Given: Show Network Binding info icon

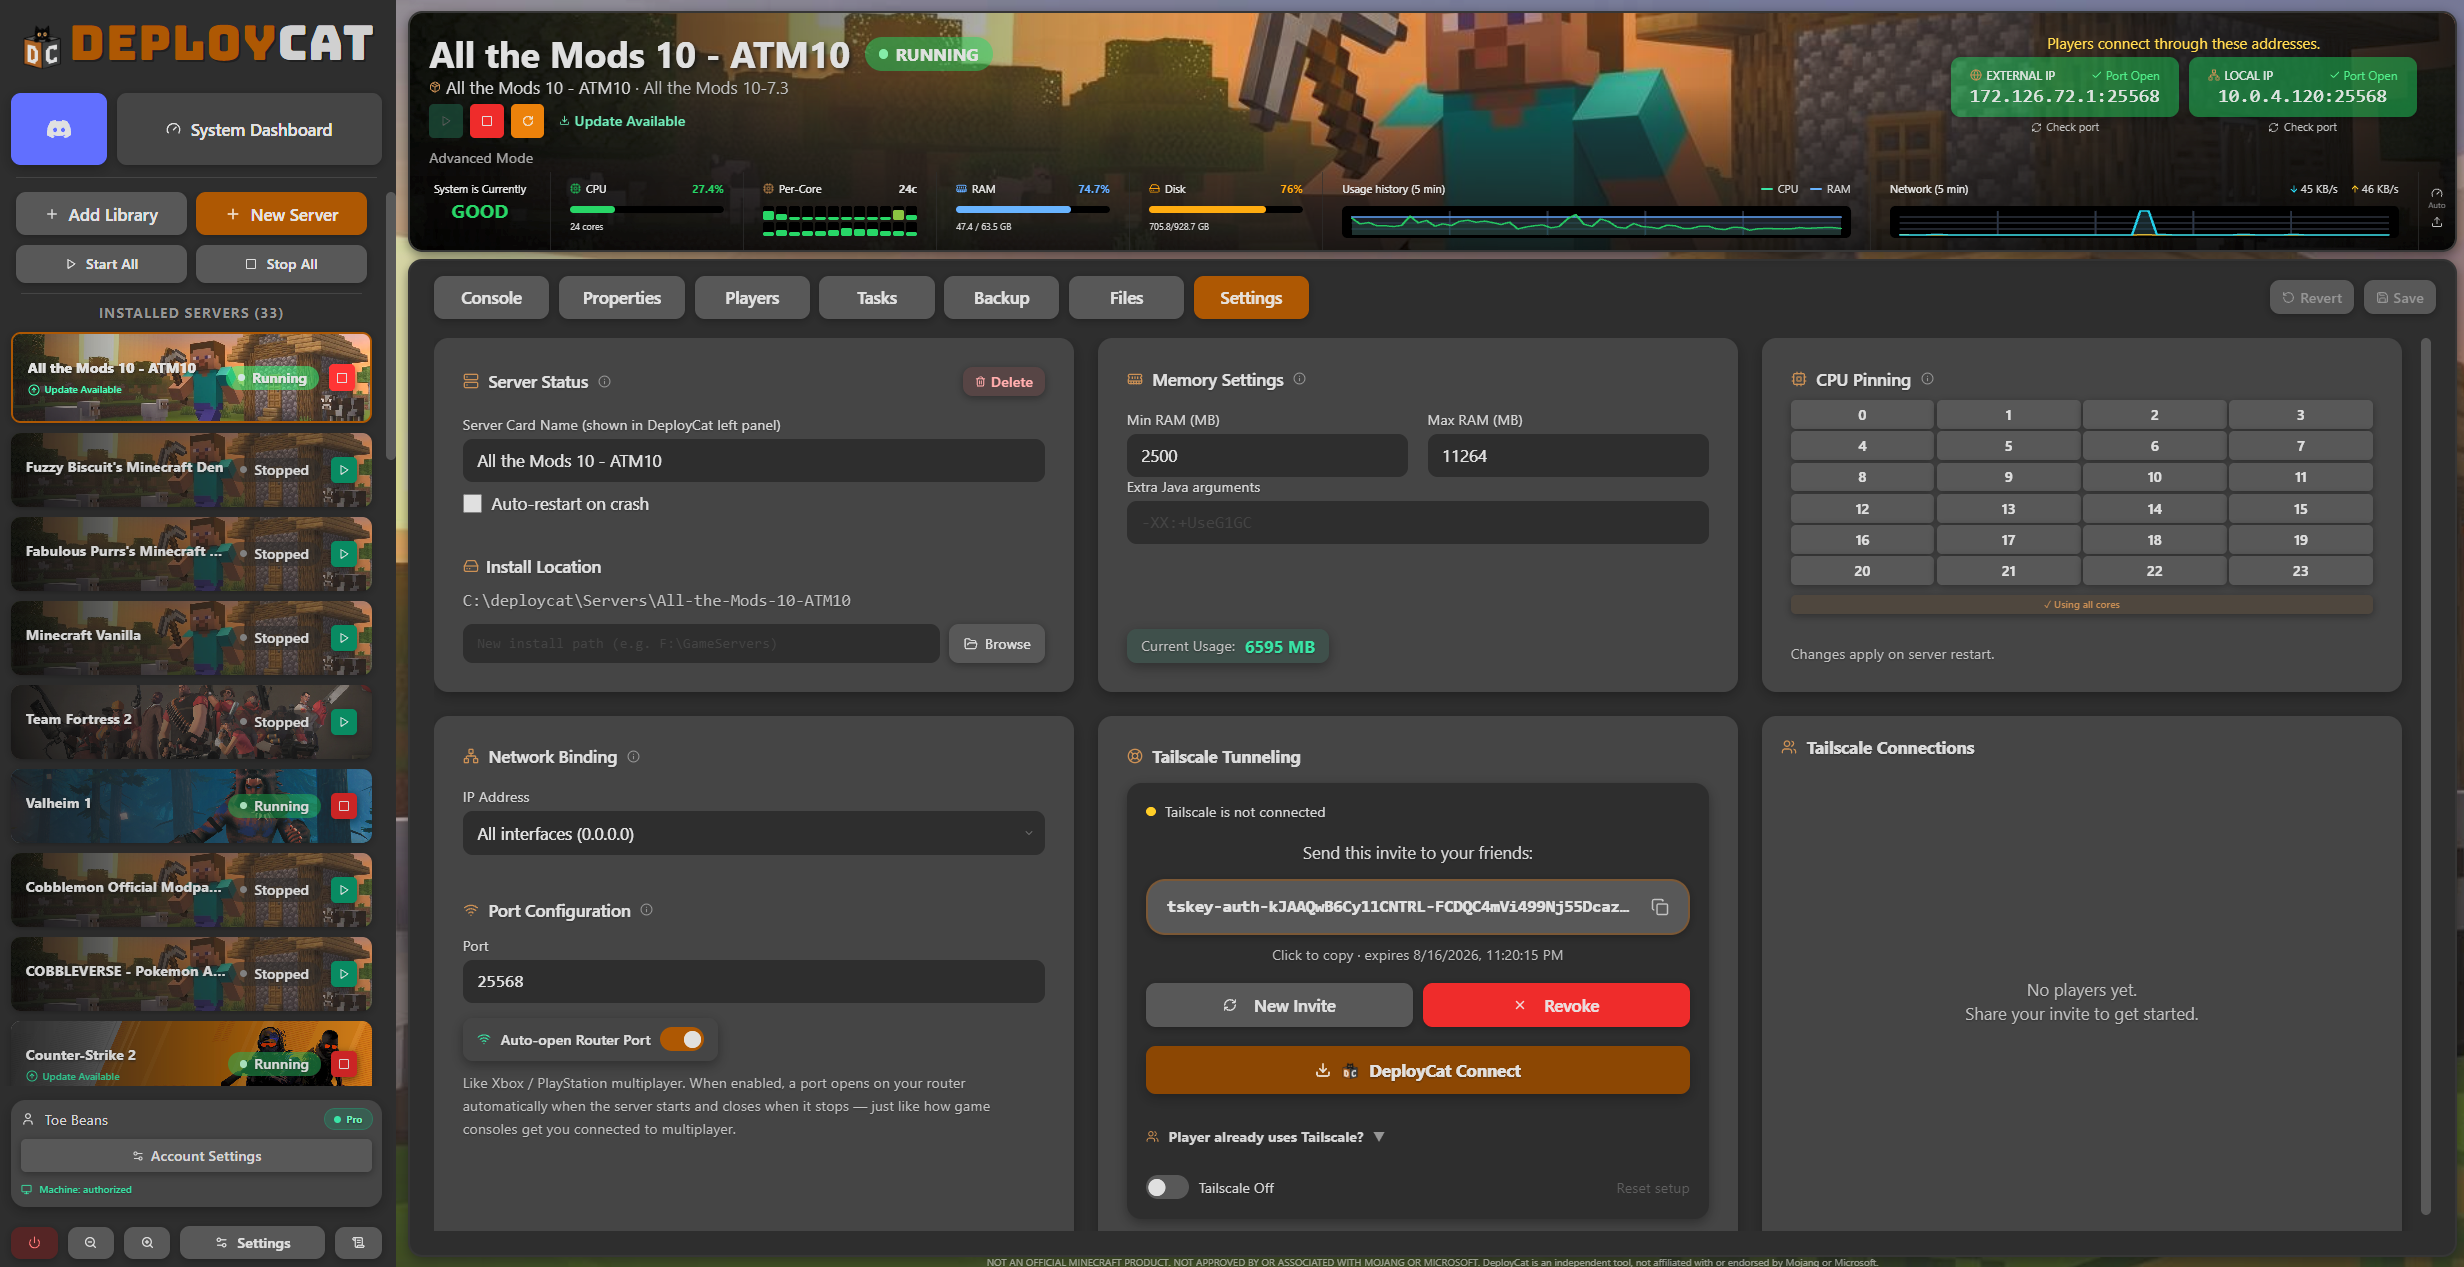Looking at the screenshot, I should tap(634, 757).
